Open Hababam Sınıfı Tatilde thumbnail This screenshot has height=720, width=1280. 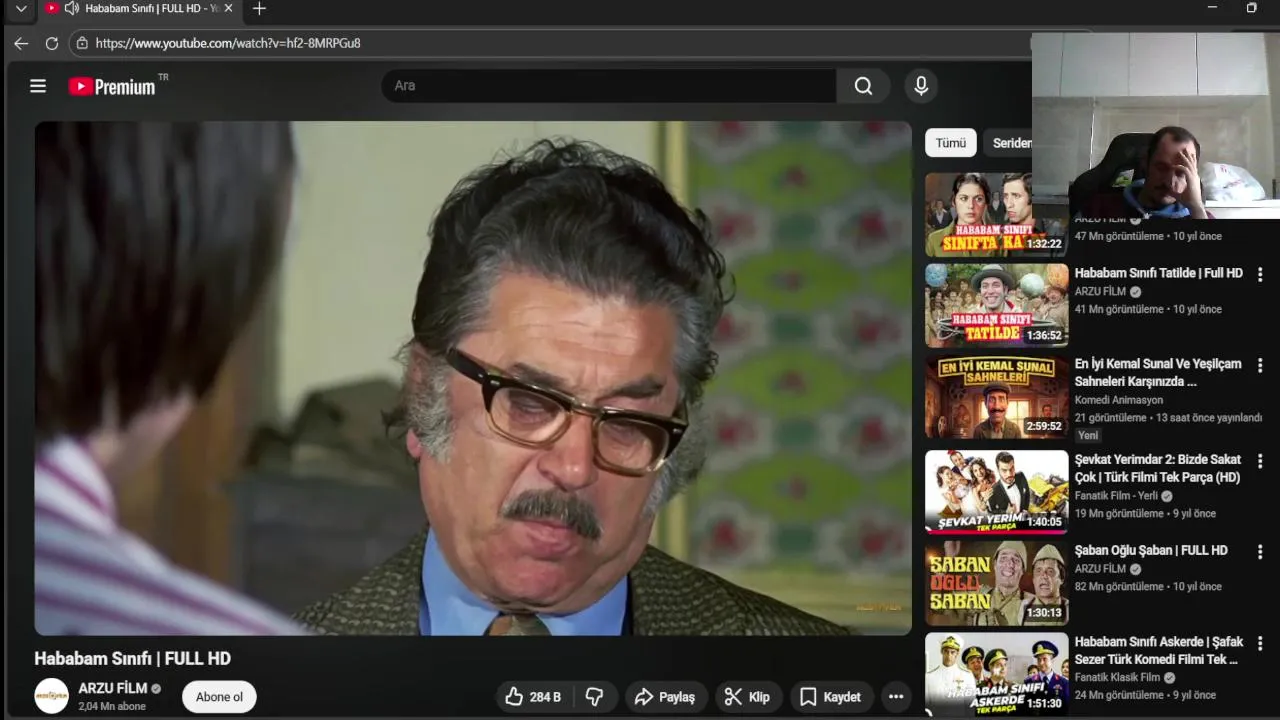[x=996, y=305]
